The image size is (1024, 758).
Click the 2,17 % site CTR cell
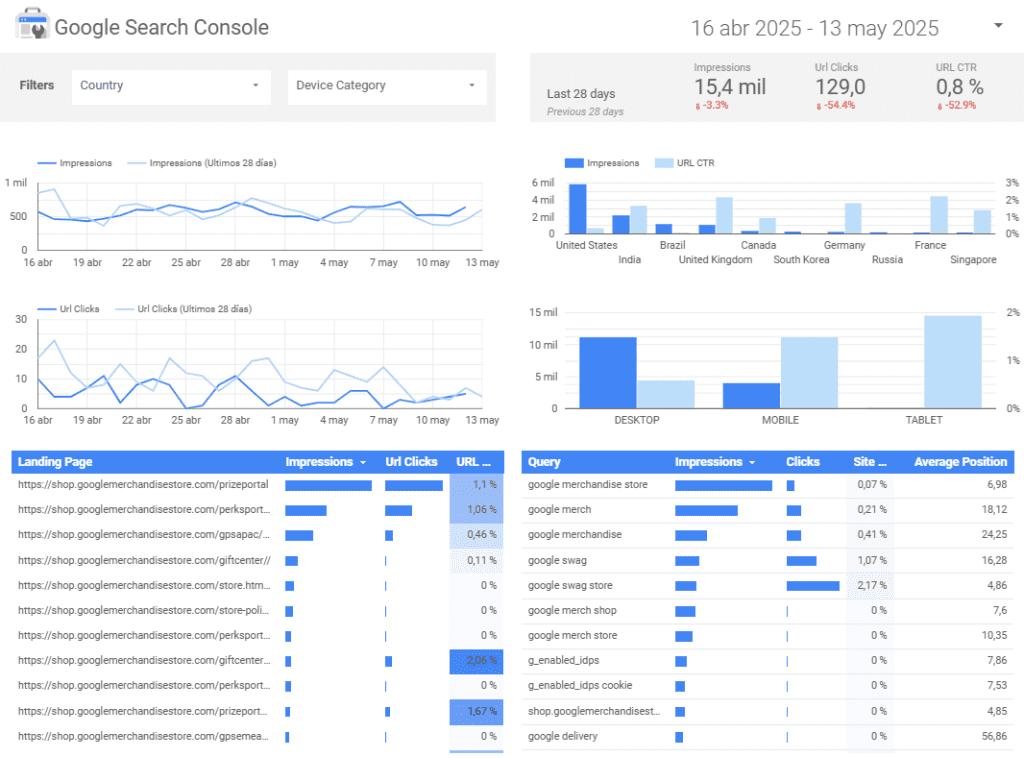point(871,586)
